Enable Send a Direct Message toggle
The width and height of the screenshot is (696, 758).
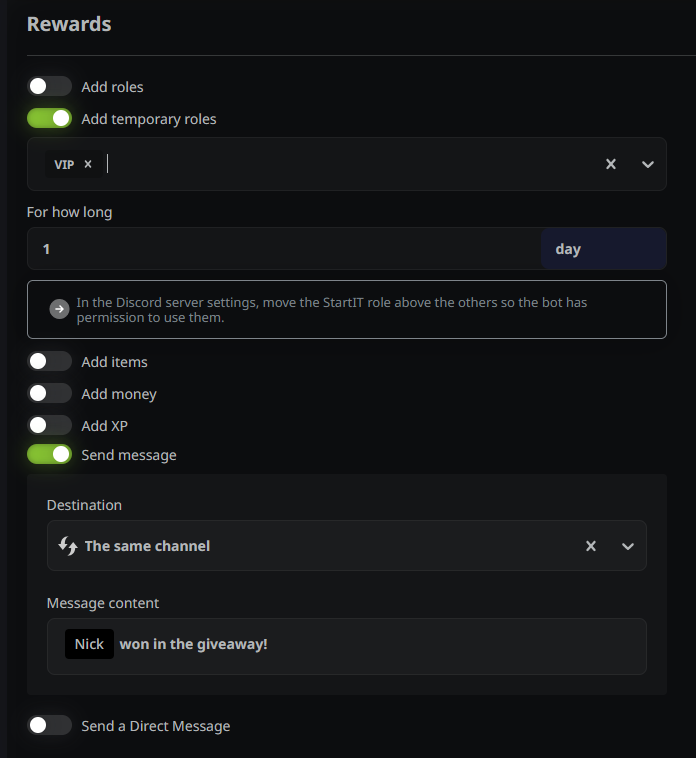pyautogui.click(x=50, y=726)
